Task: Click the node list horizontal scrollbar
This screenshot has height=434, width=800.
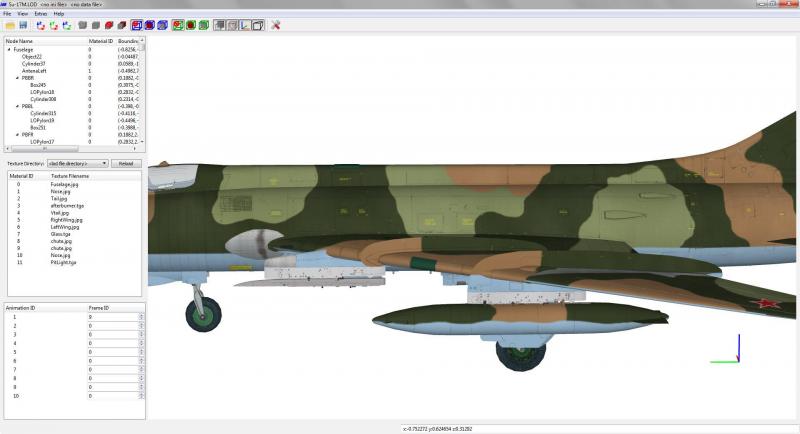Action: point(73,148)
